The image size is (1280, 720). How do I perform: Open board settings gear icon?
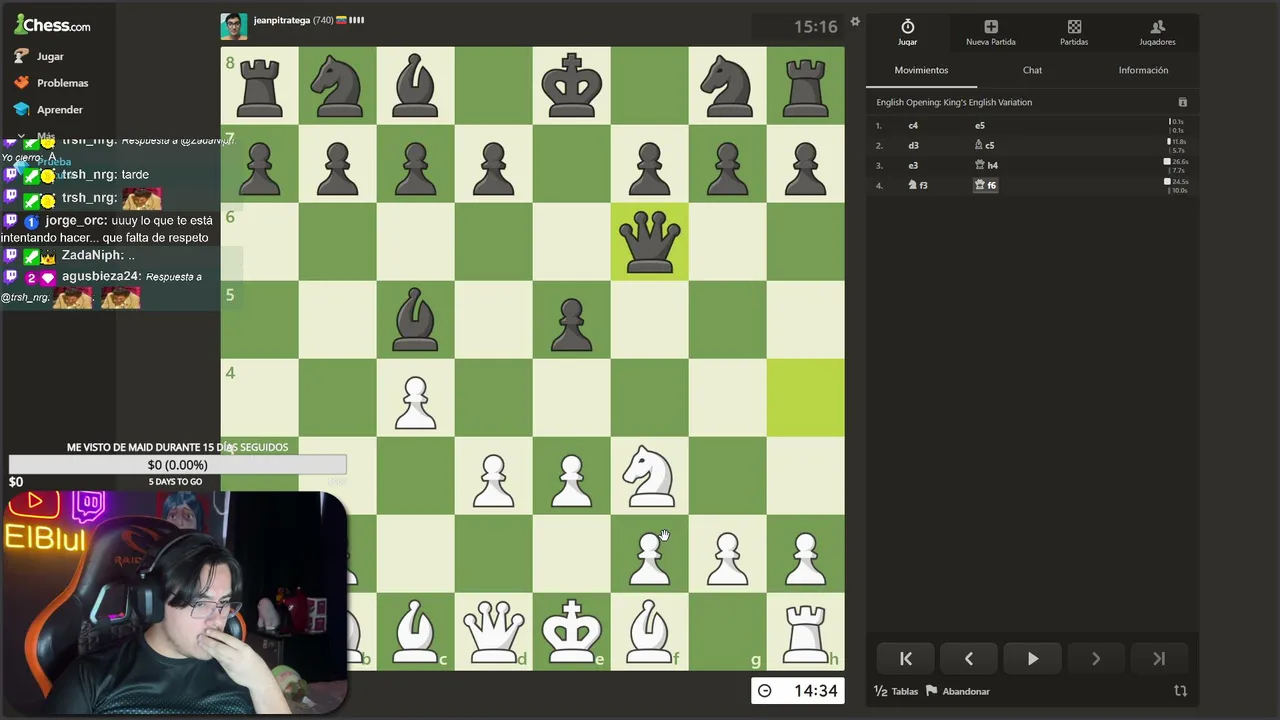855,21
